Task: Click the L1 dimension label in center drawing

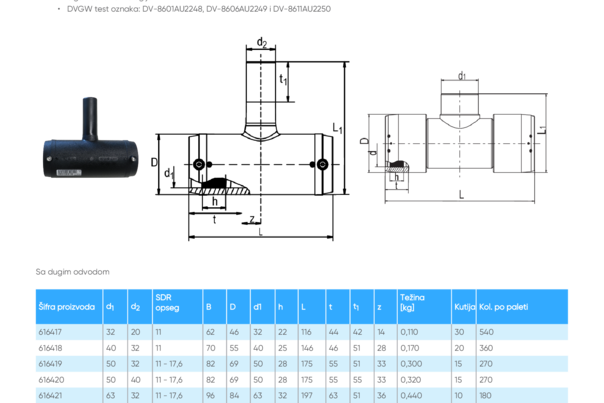Action: [337, 128]
